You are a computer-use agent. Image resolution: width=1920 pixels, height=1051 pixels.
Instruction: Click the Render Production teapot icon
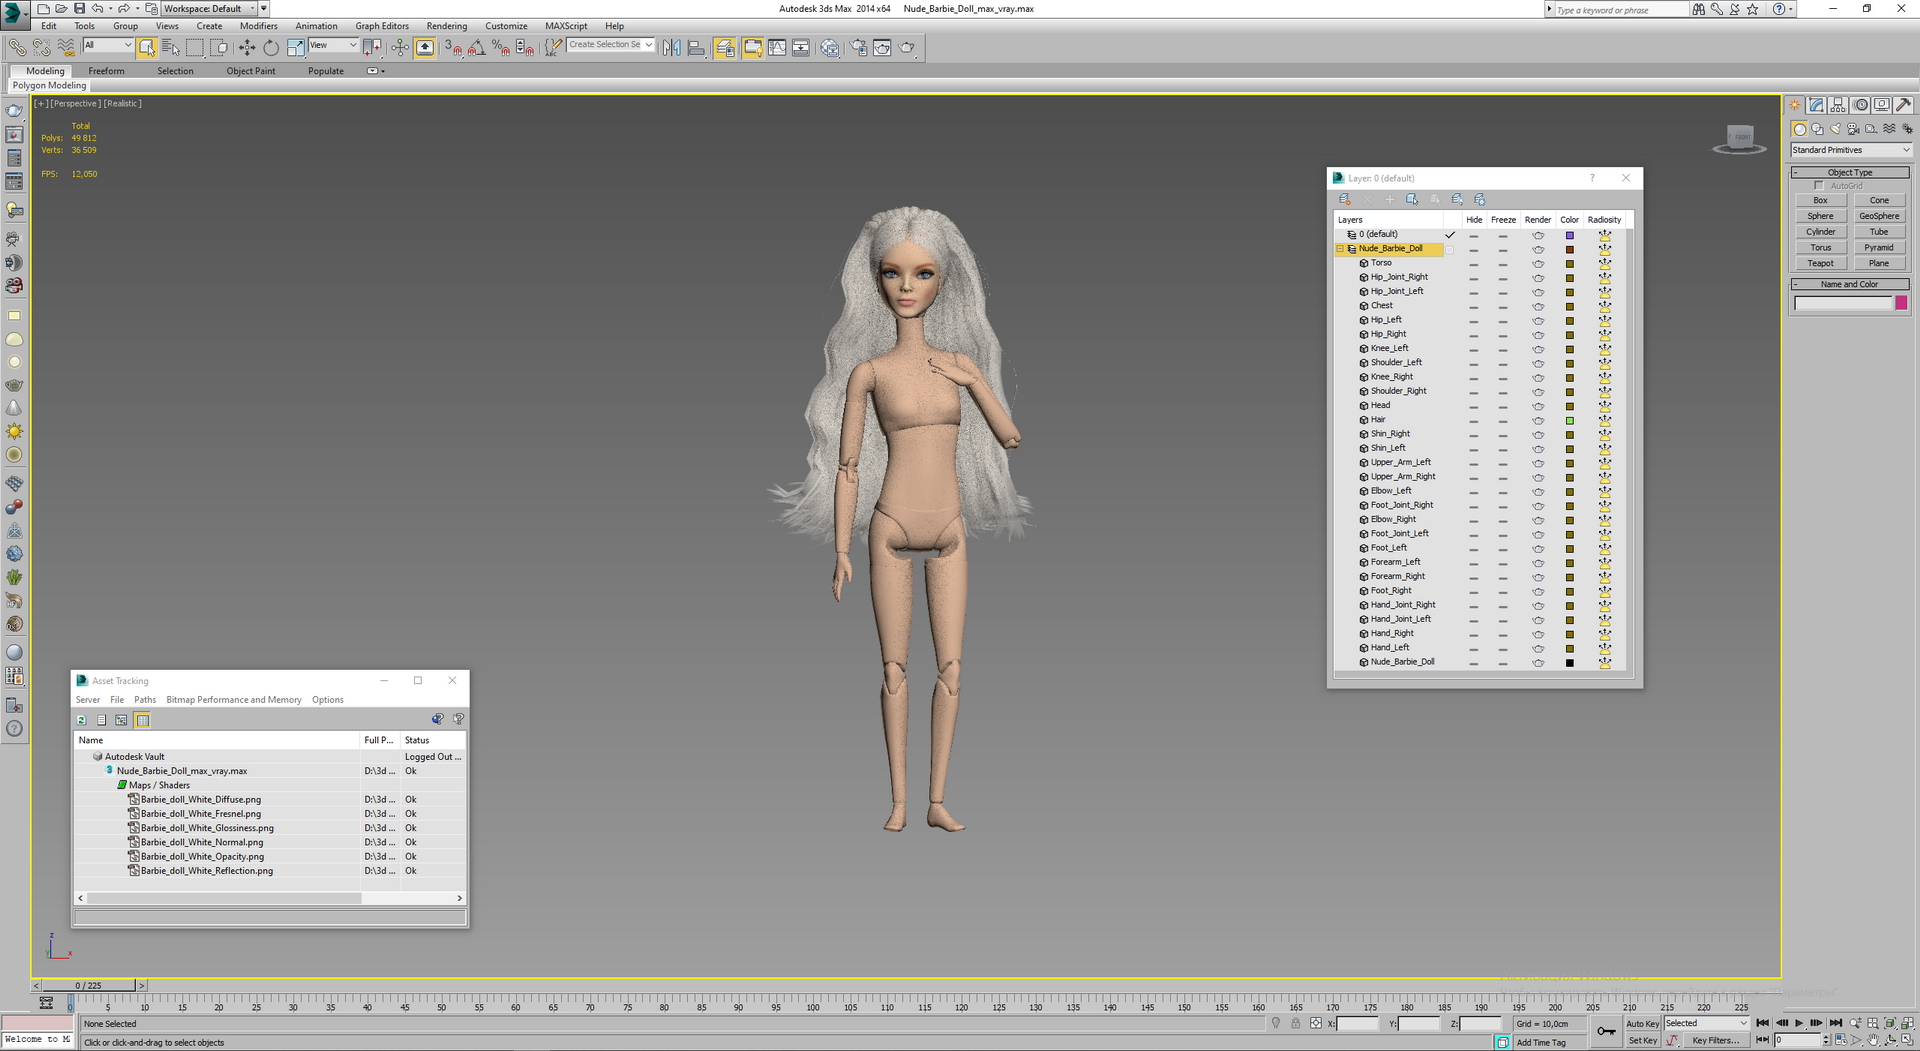[907, 47]
